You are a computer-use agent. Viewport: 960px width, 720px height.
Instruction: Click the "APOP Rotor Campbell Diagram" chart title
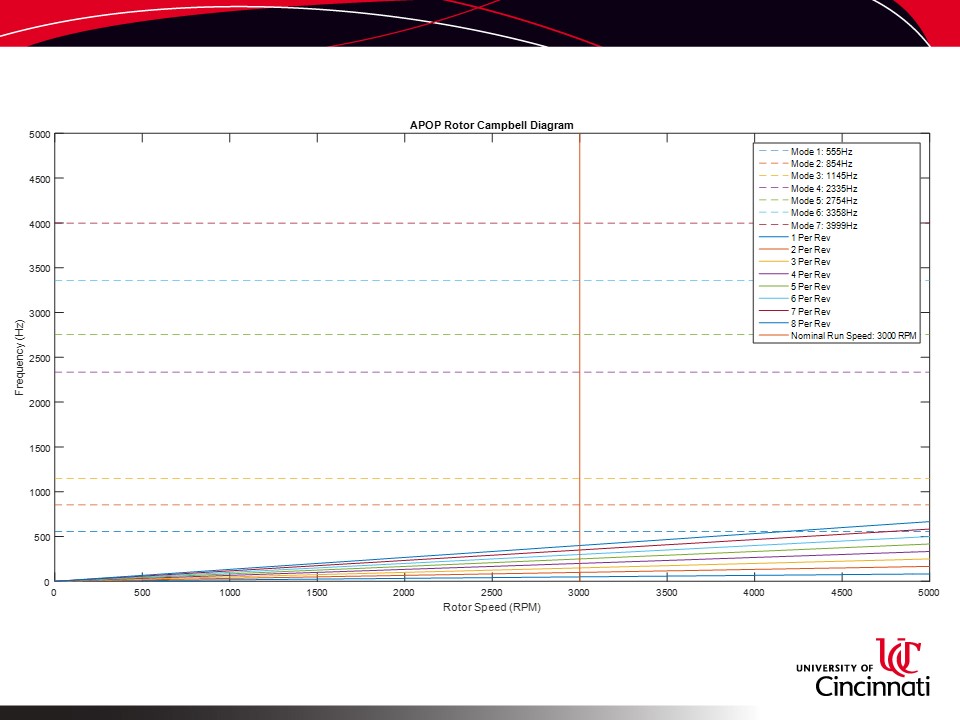click(x=491, y=125)
